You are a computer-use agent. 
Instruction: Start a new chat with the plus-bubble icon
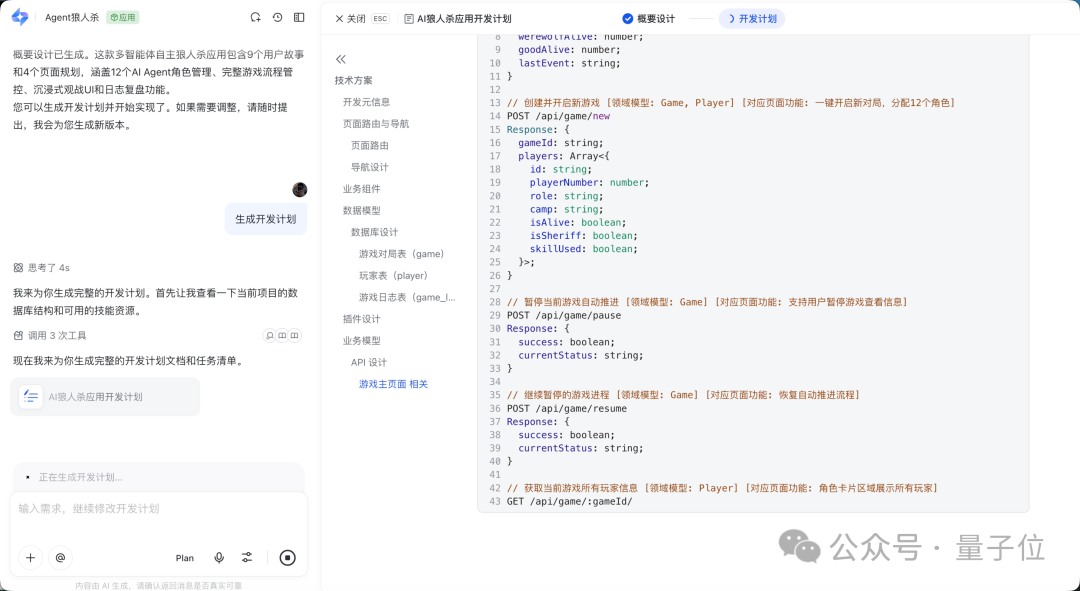(256, 18)
